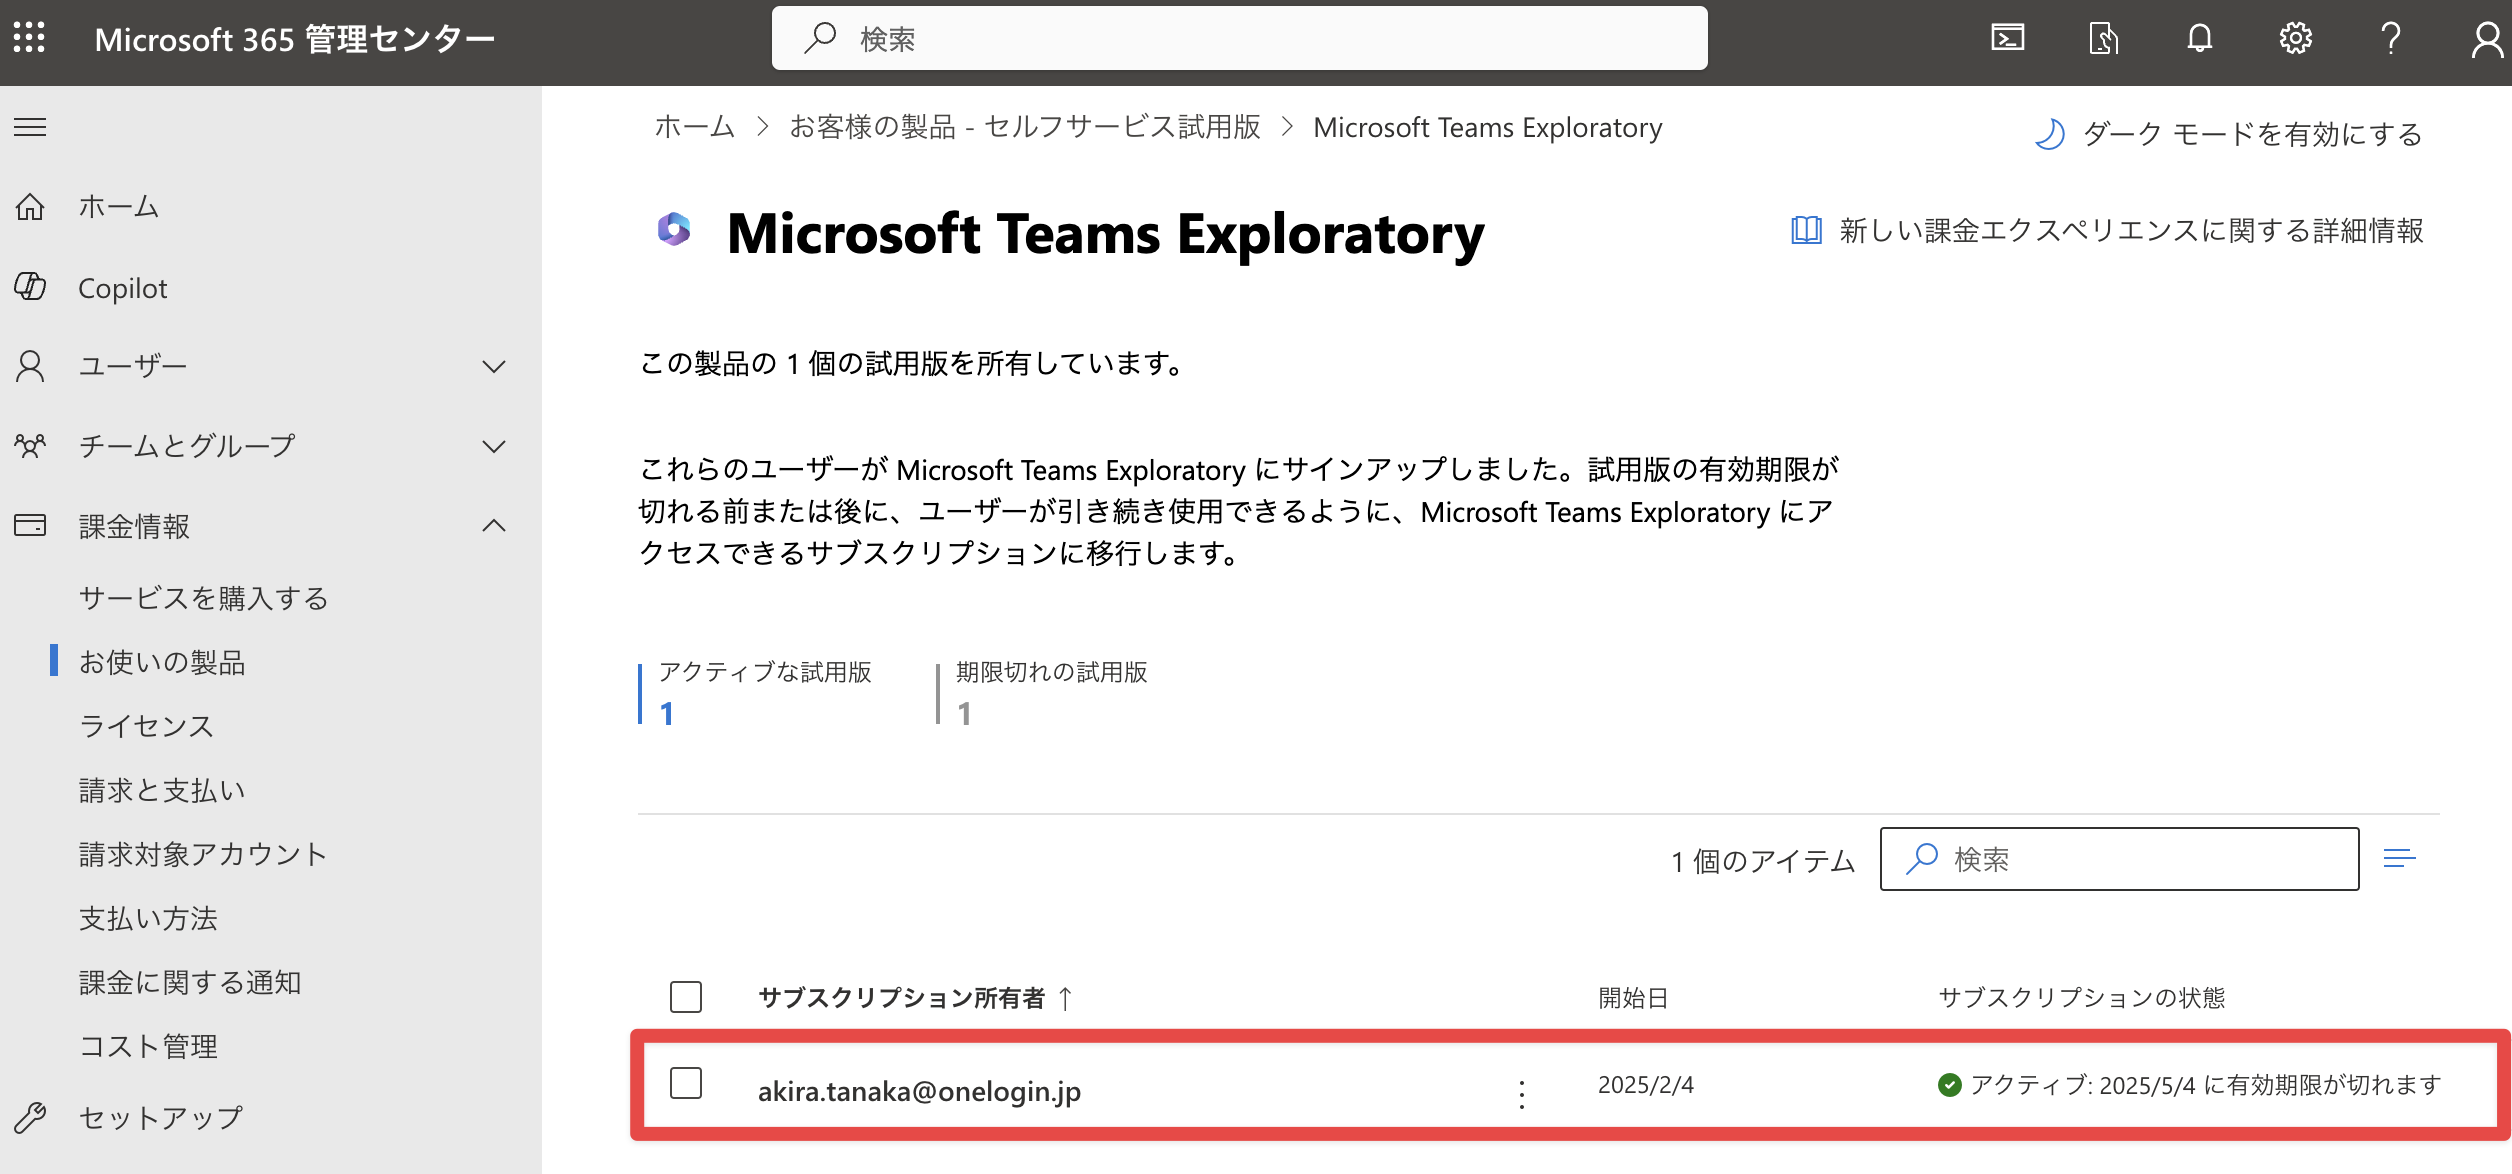Sort by サブスクリプション所有者 column header
Image resolution: width=2512 pixels, height=1174 pixels.
coord(901,997)
